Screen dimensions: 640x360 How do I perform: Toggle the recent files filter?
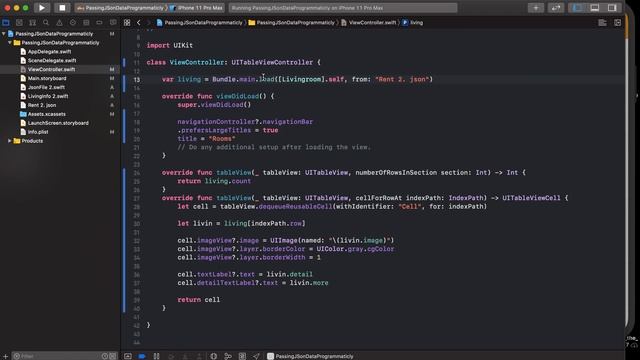(105, 356)
